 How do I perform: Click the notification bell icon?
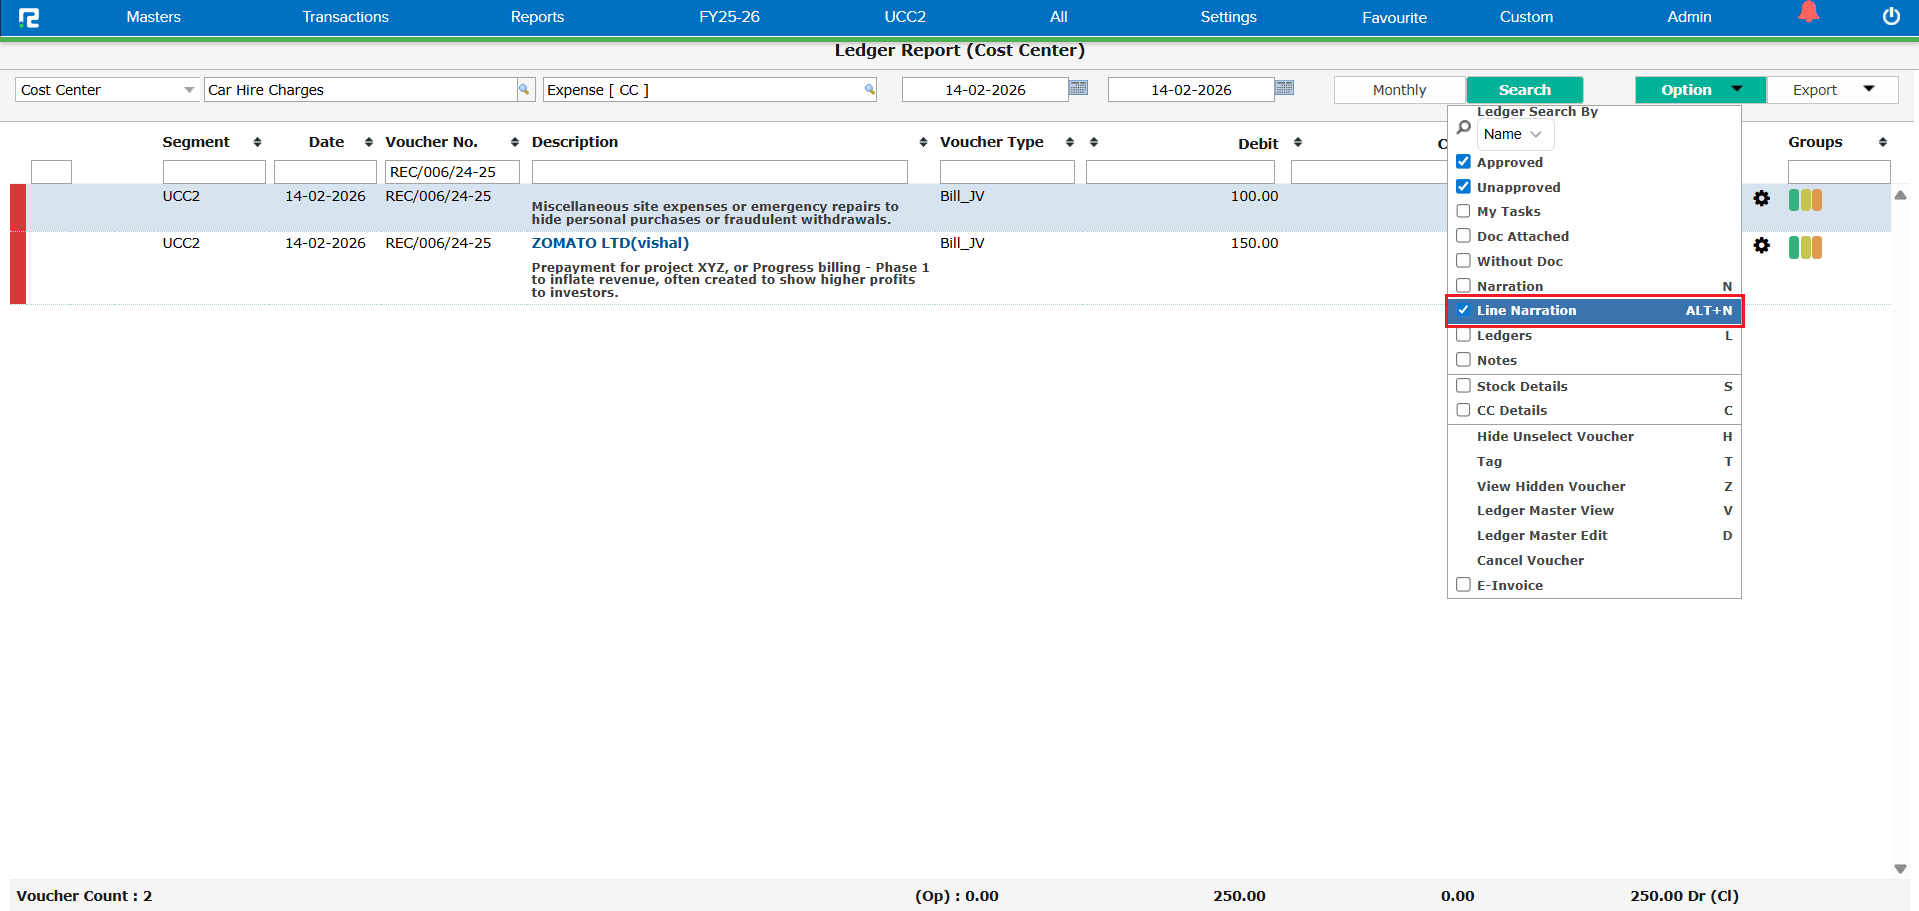coord(1808,13)
